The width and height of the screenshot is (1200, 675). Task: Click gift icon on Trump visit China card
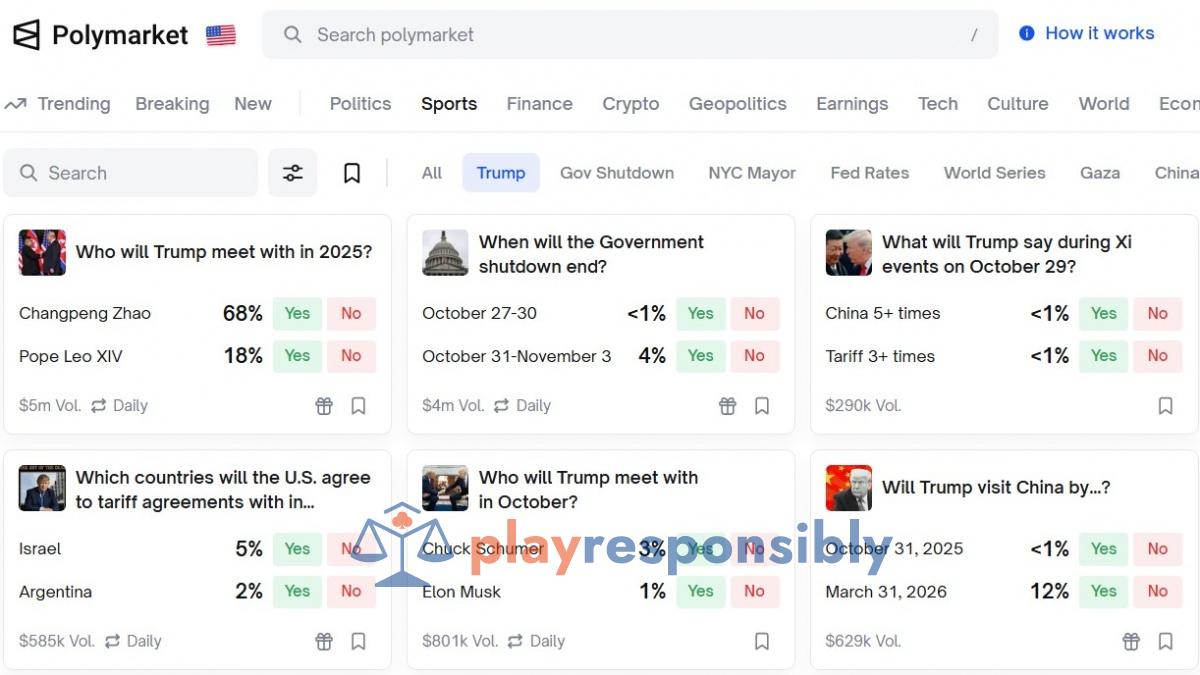(1131, 641)
